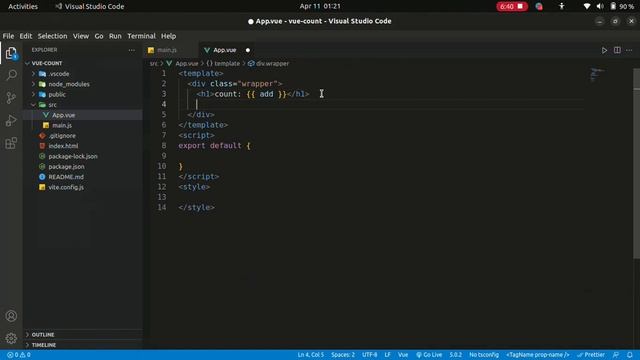Select the App.vue editor tab
This screenshot has height=360, width=640.
(x=224, y=50)
